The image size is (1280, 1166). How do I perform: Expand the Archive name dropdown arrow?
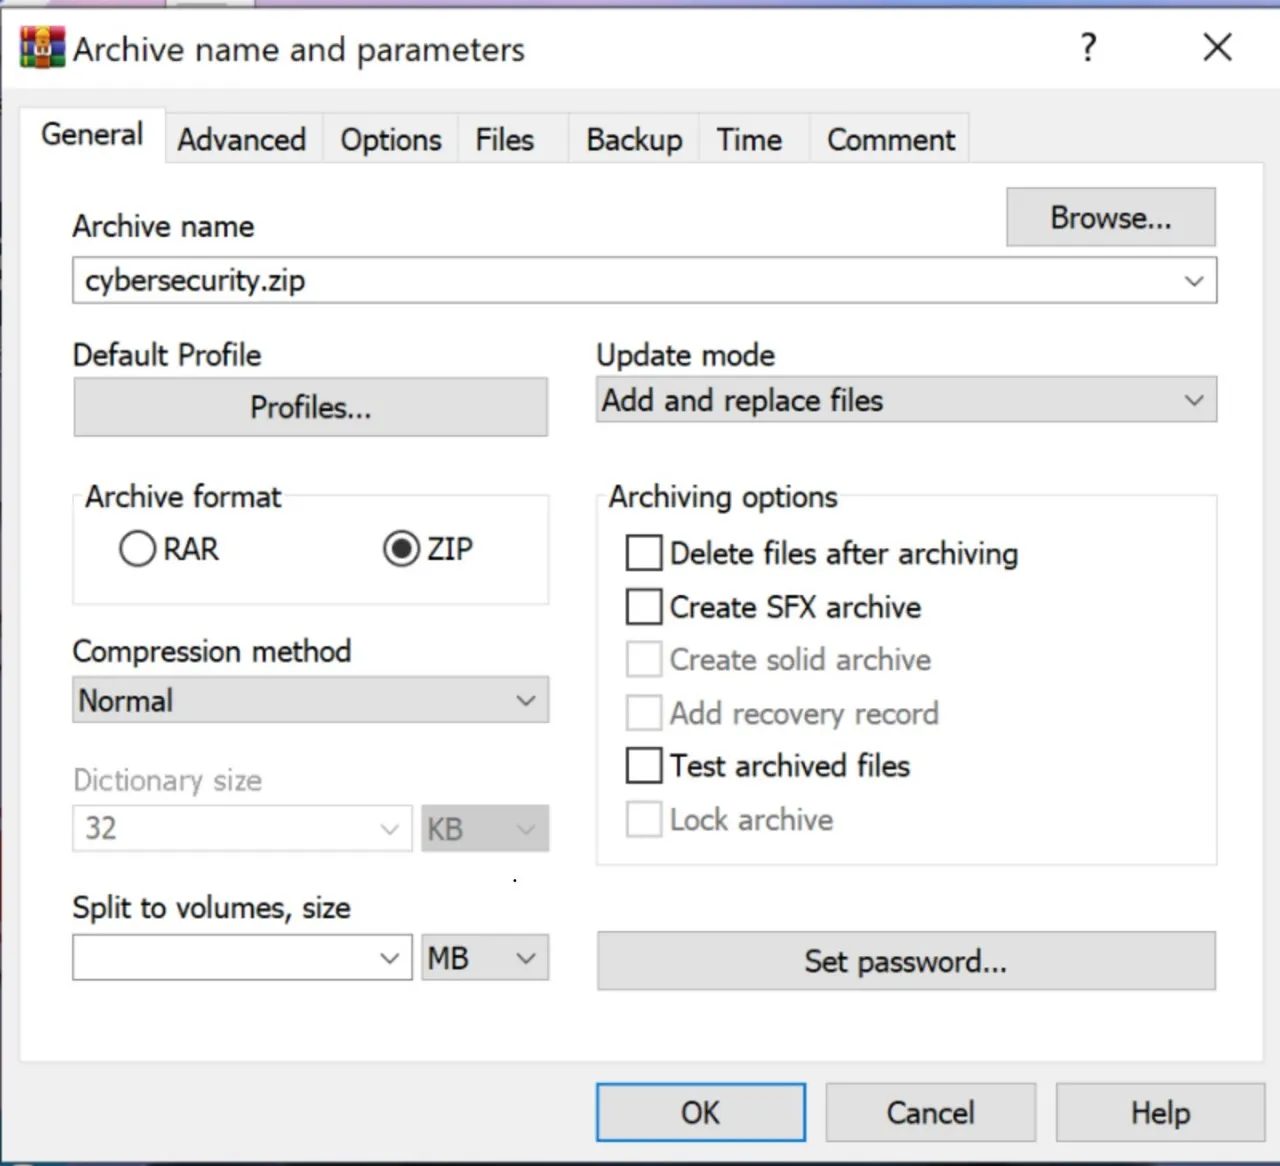click(1194, 281)
